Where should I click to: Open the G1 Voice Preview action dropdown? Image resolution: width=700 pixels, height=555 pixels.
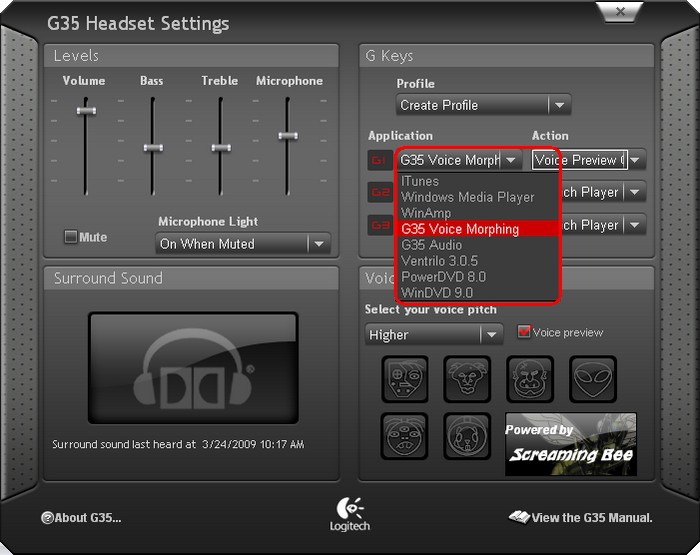coord(635,160)
